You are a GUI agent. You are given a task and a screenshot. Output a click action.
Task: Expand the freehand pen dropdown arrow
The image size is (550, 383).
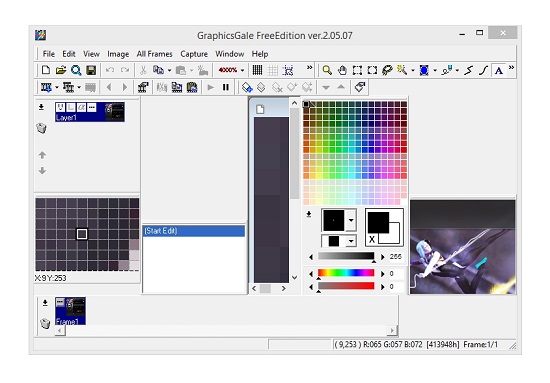(x=457, y=70)
